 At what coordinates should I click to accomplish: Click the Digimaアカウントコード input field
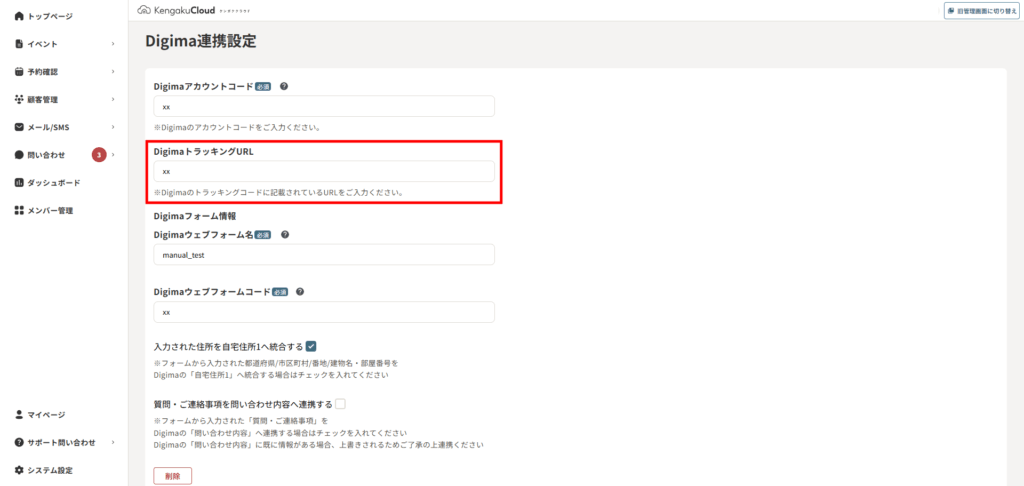click(x=324, y=106)
